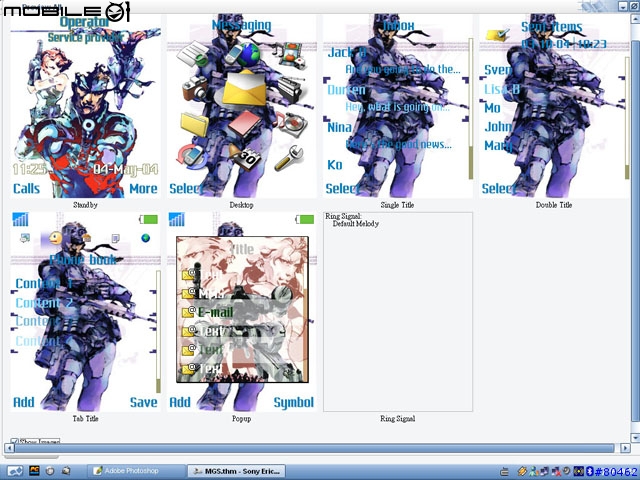Toggle the Show Images checkbox
This screenshot has width=640, height=480.
tap(15, 441)
